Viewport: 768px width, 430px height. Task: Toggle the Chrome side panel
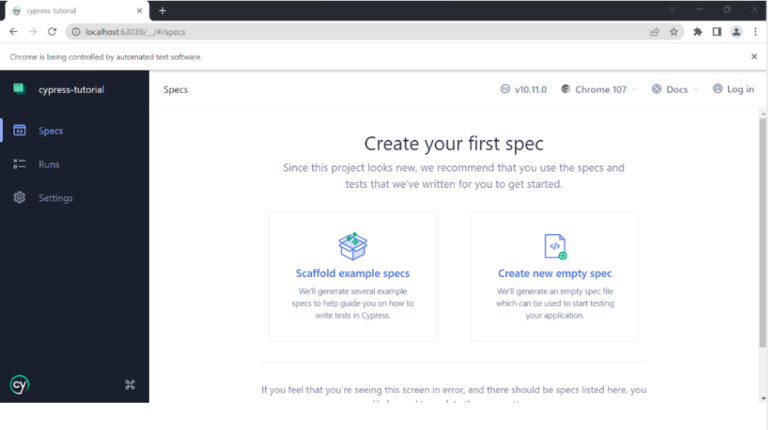click(x=716, y=31)
